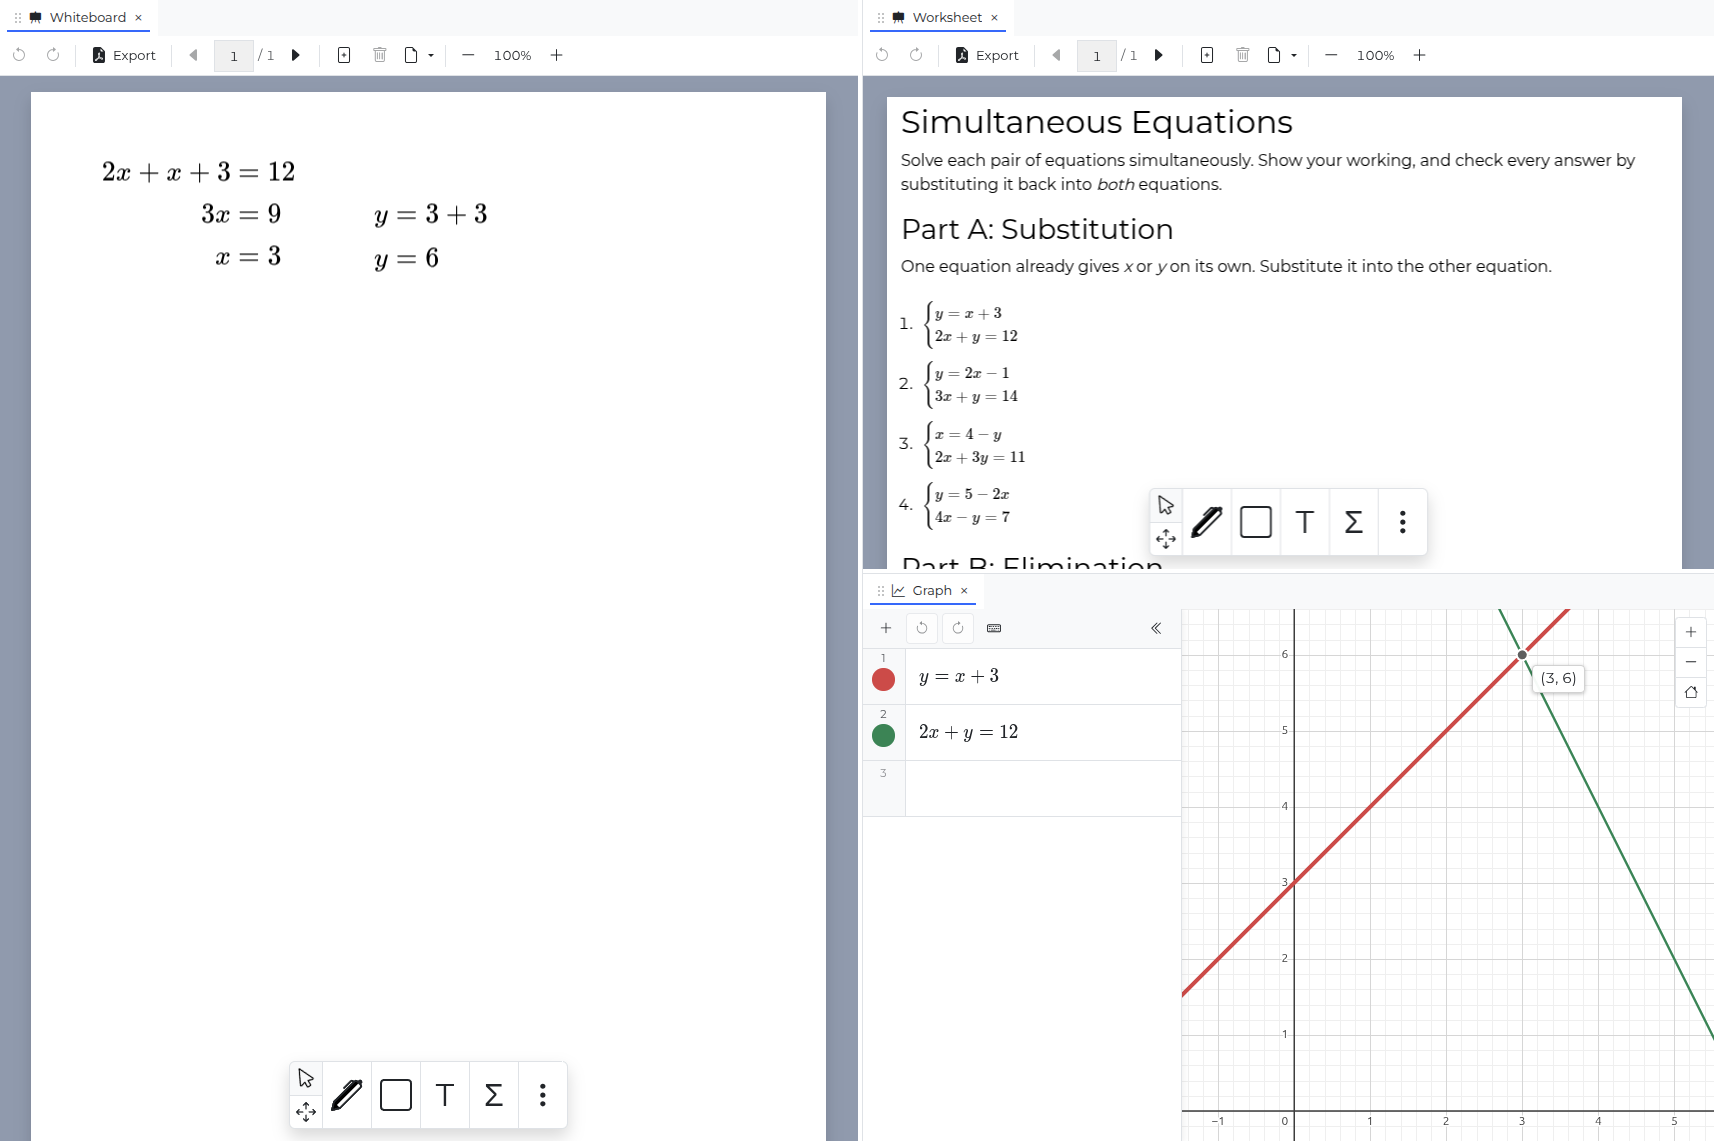Click the empty expression row 3

(x=1043, y=789)
